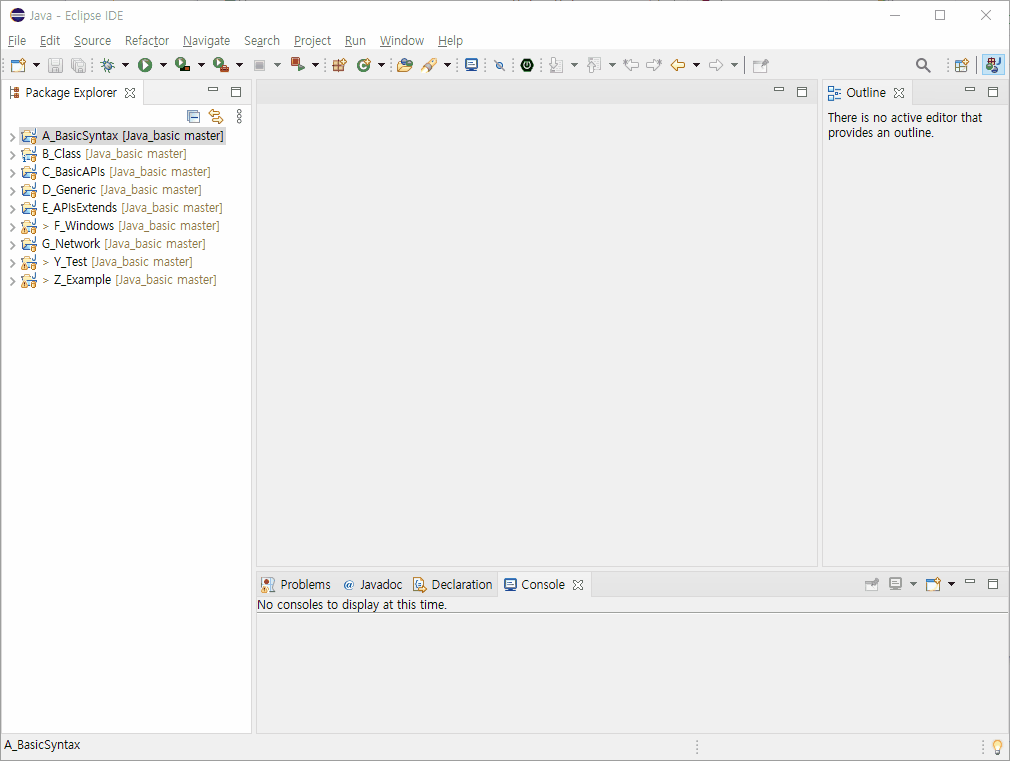Minimize the Package Explorer view

coord(213,90)
